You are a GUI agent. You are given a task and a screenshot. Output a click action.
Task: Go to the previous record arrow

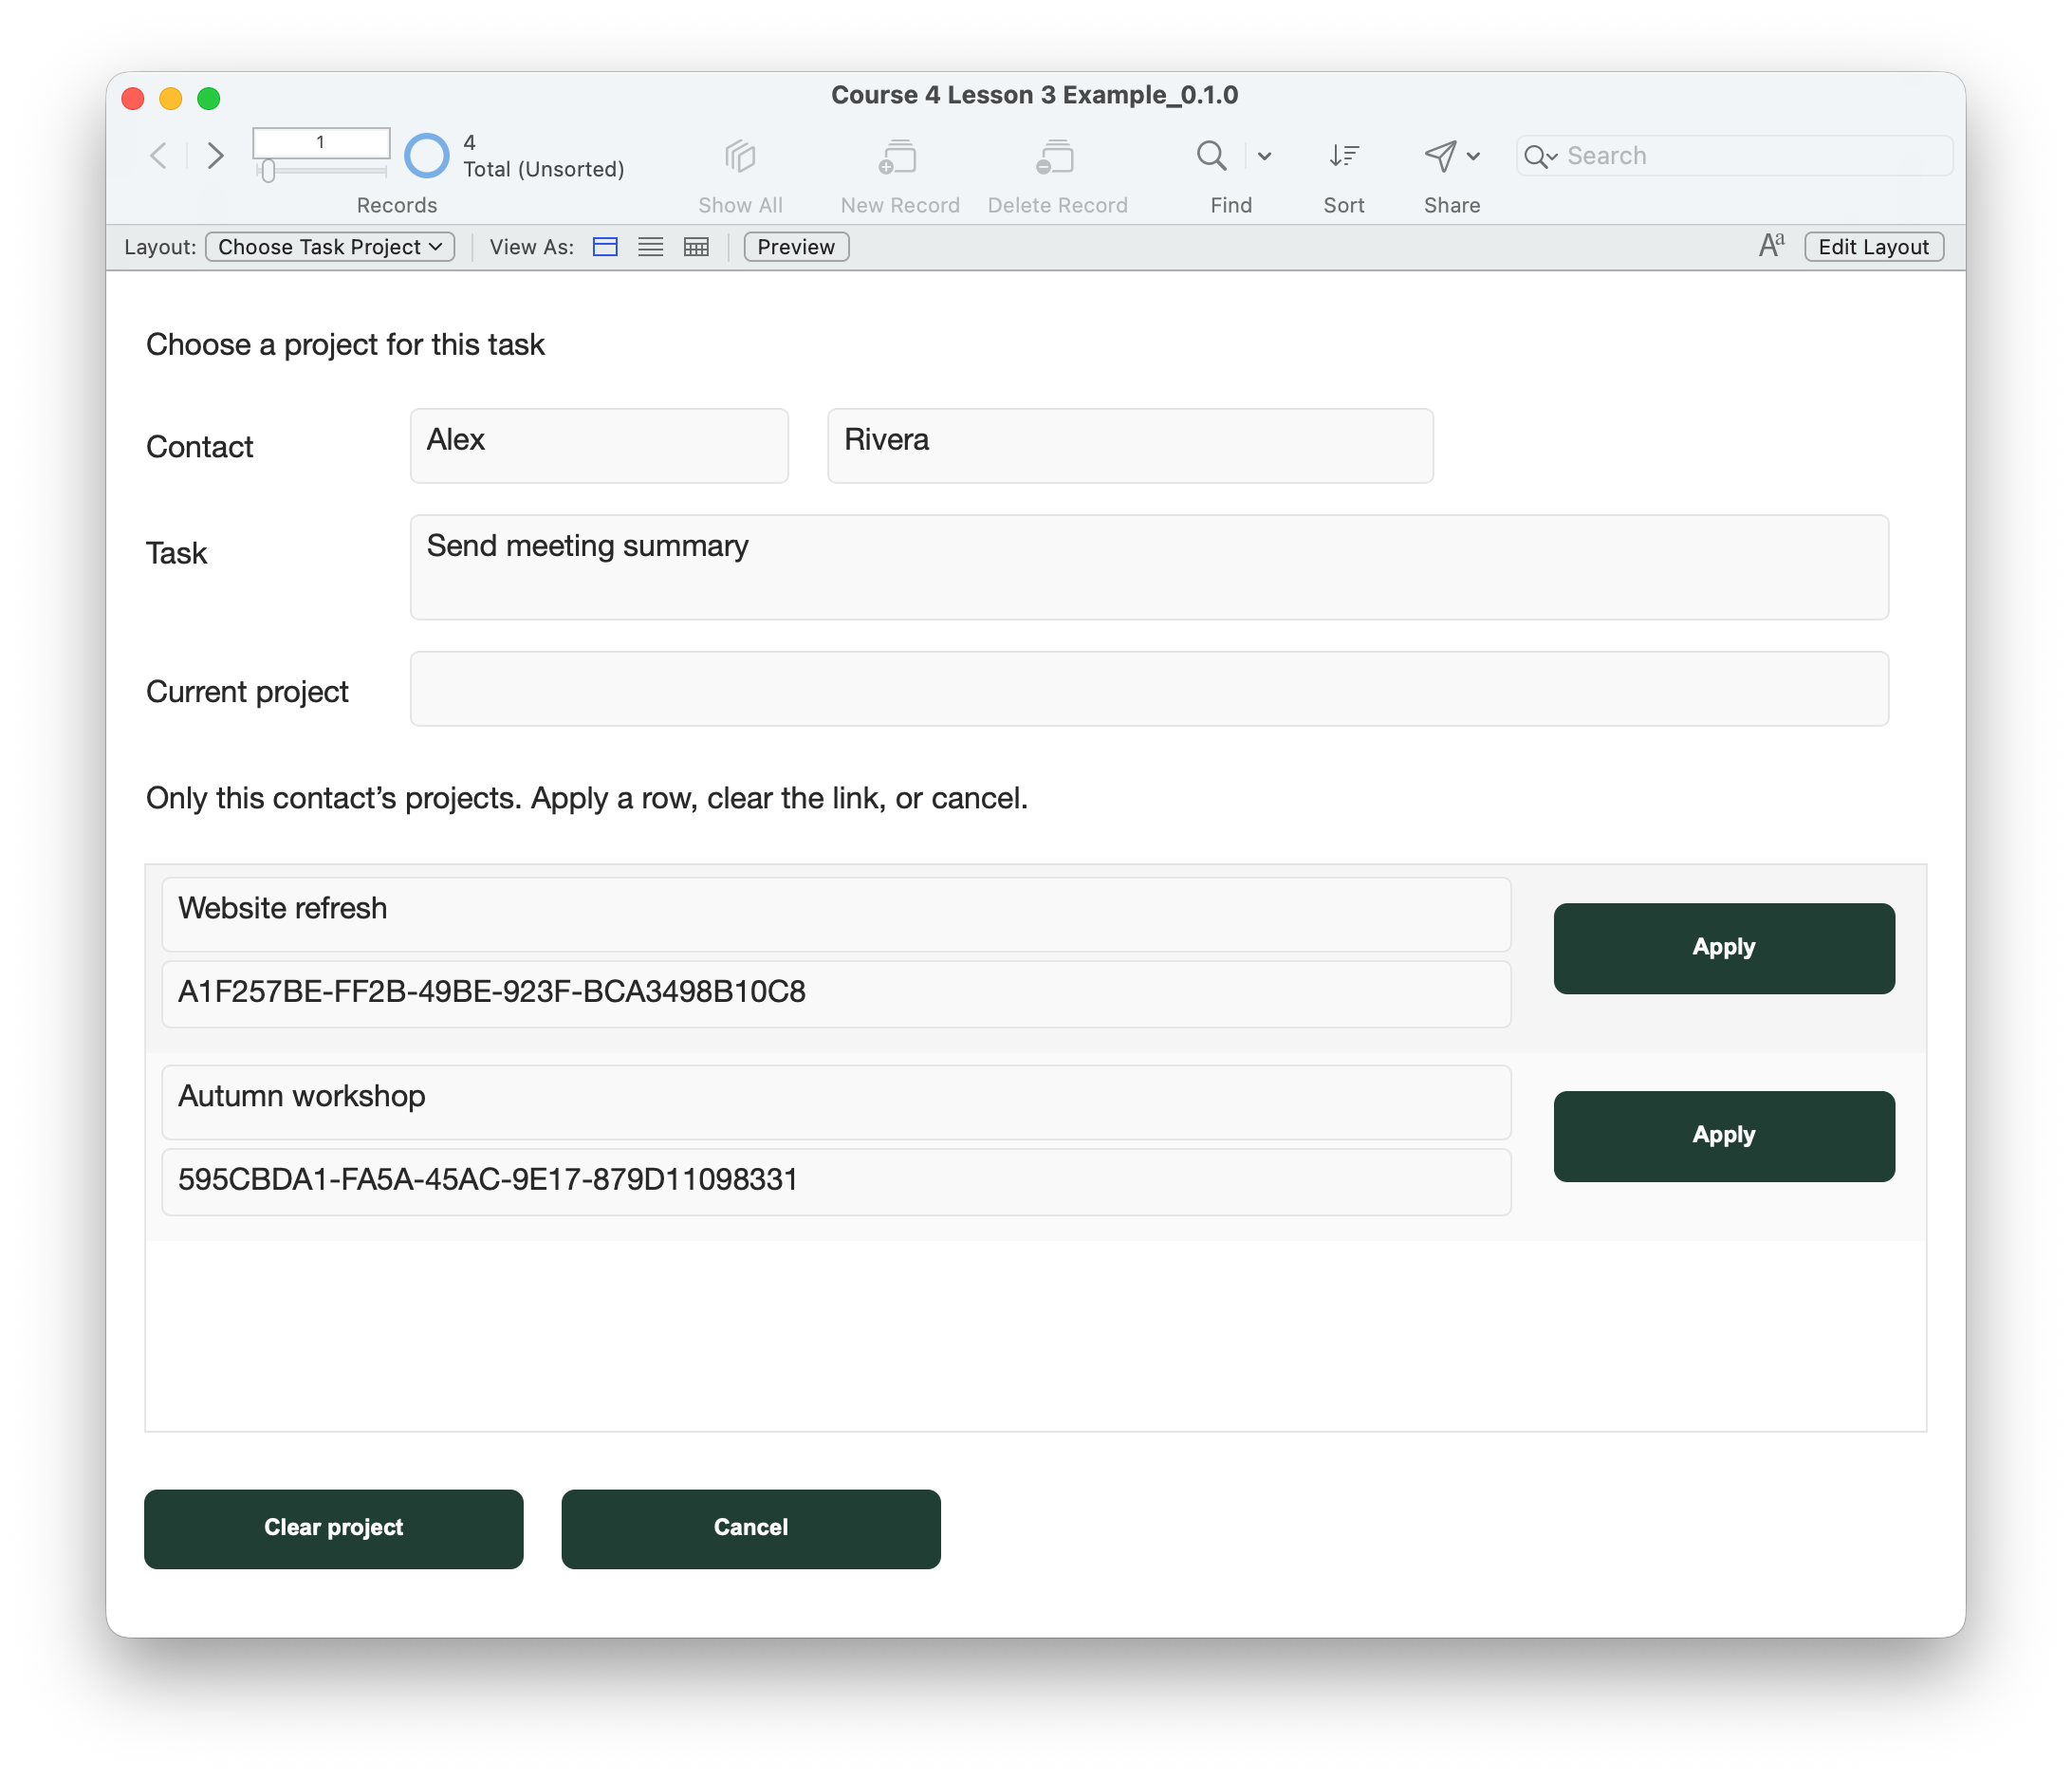[158, 155]
